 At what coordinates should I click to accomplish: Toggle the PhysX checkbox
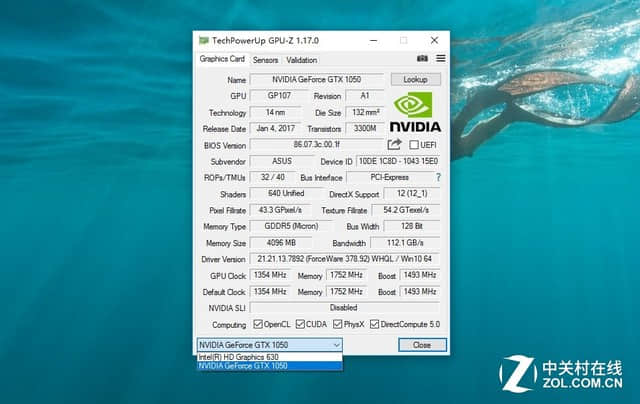338,324
